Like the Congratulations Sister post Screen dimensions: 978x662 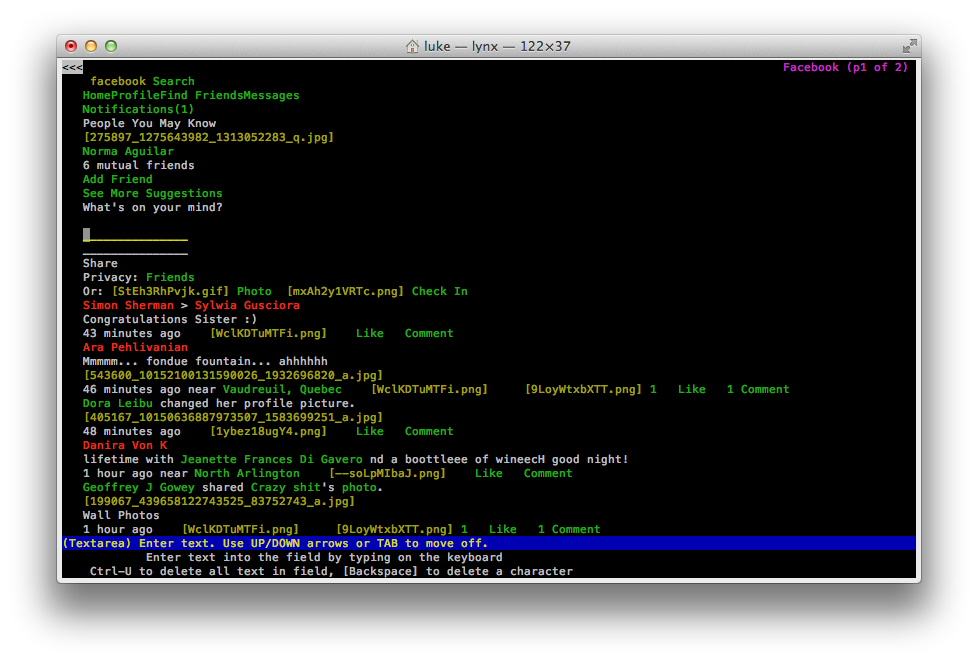click(x=369, y=334)
